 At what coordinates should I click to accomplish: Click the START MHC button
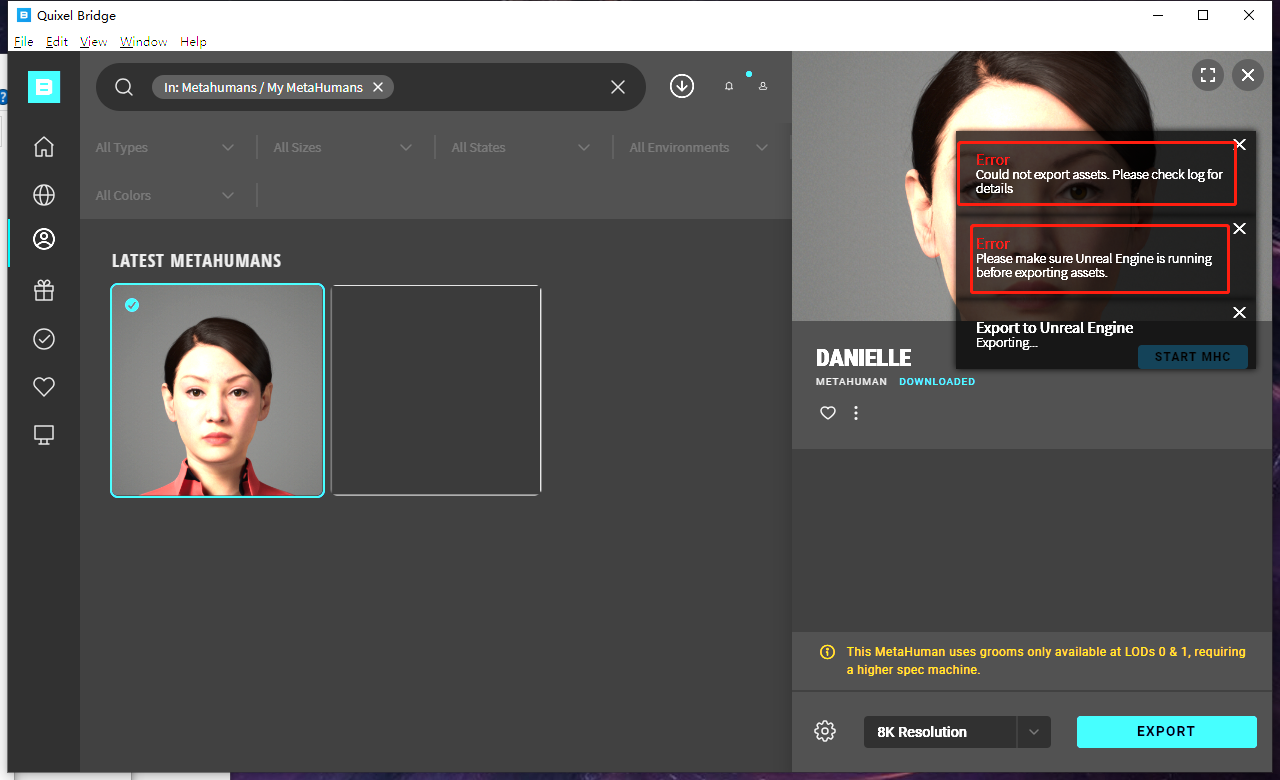[1192, 357]
